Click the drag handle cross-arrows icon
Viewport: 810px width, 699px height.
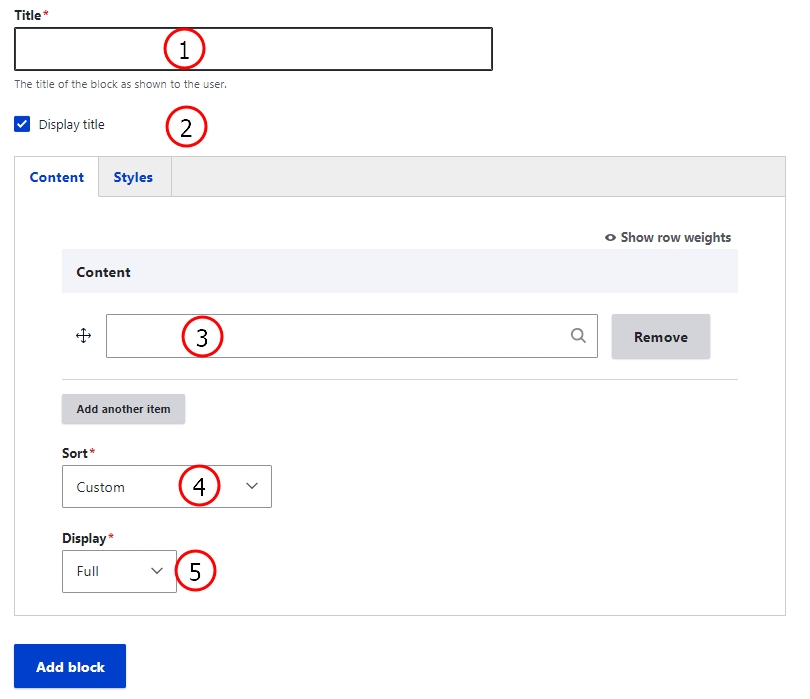[x=83, y=336]
